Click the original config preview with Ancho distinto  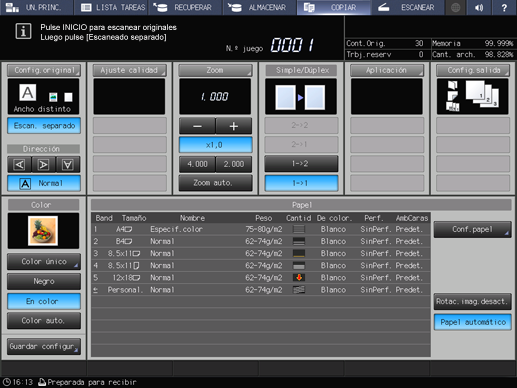pyautogui.click(x=44, y=97)
